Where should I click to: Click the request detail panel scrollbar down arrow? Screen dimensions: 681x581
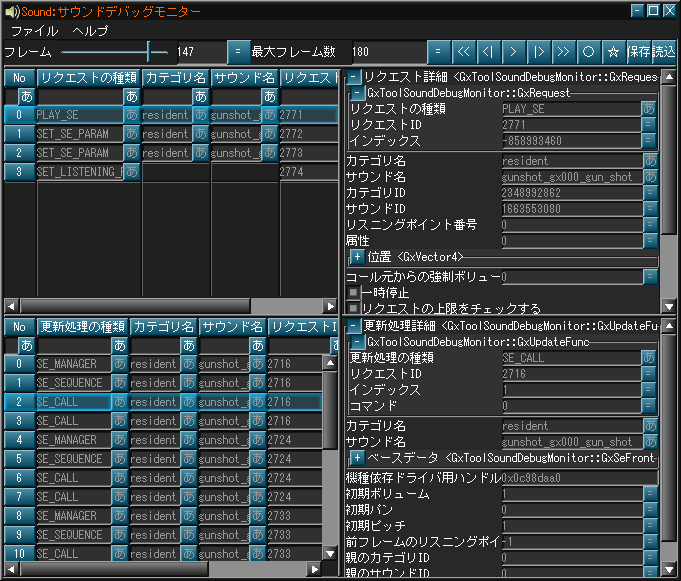pos(669,307)
